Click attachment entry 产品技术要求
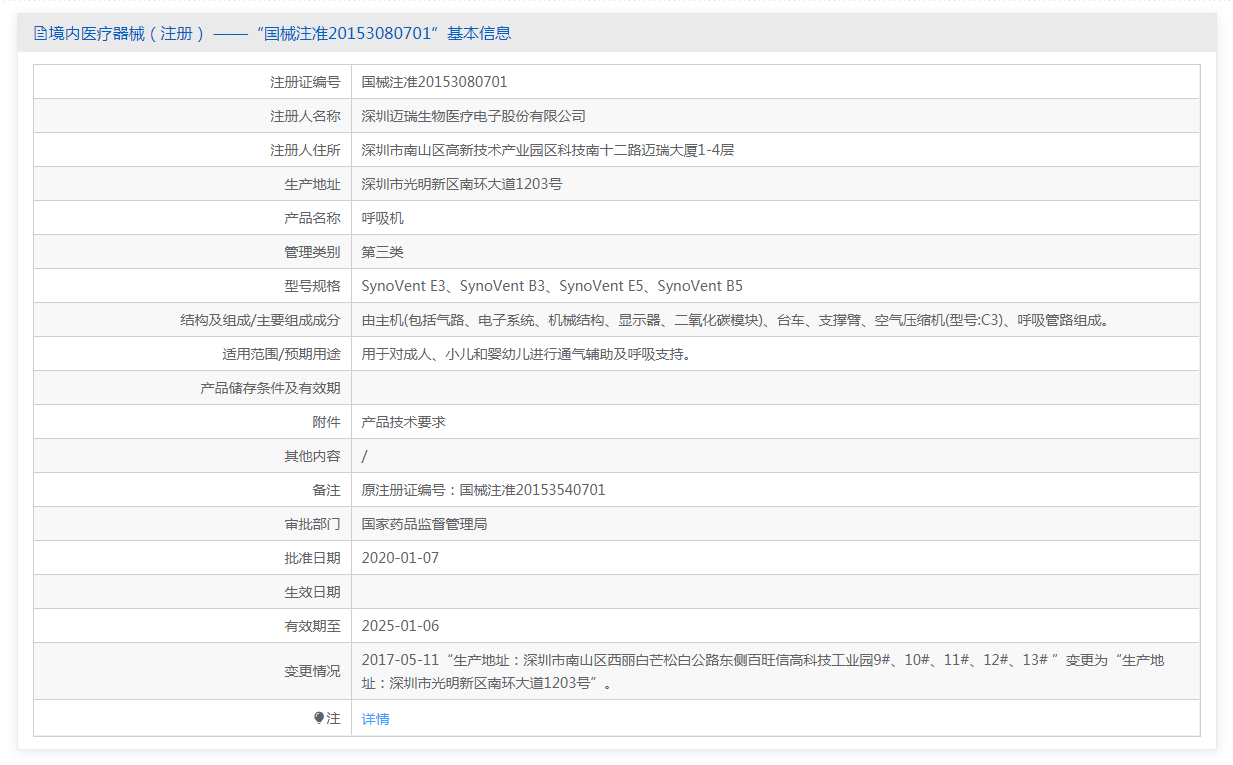The width and height of the screenshot is (1233, 765). tap(404, 422)
